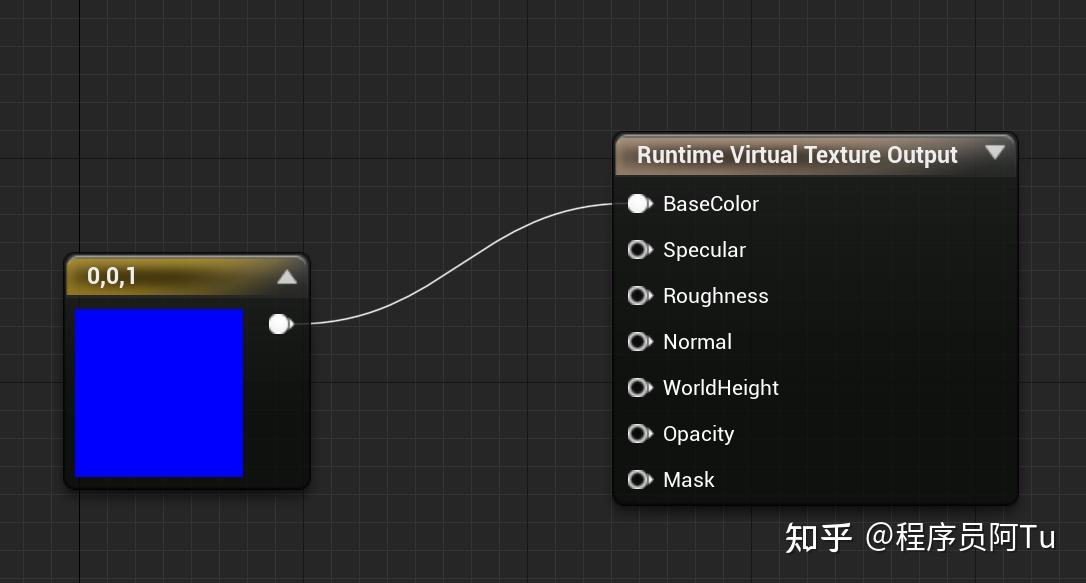
Task: Click the Opacity input pin
Action: click(x=640, y=434)
